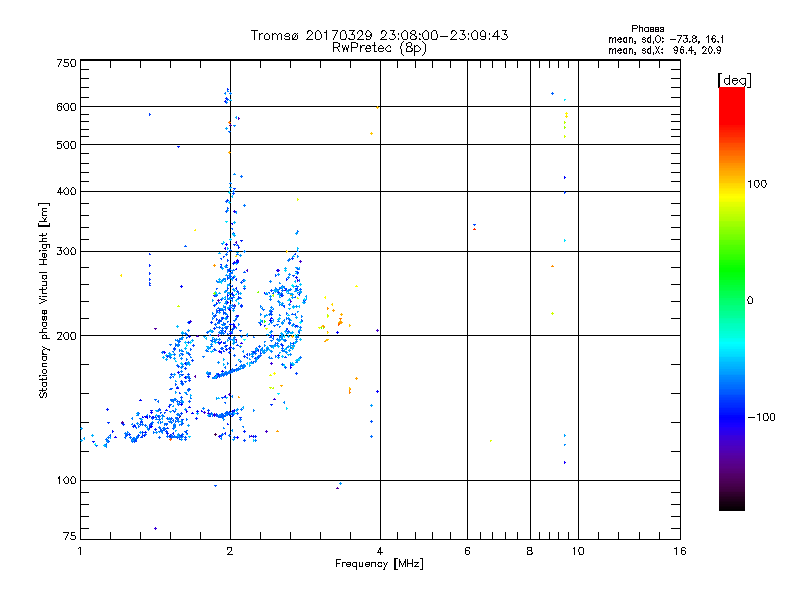The height and width of the screenshot is (600, 800).
Task: Click the height axis tick label '750'
Action: pyautogui.click(x=66, y=63)
